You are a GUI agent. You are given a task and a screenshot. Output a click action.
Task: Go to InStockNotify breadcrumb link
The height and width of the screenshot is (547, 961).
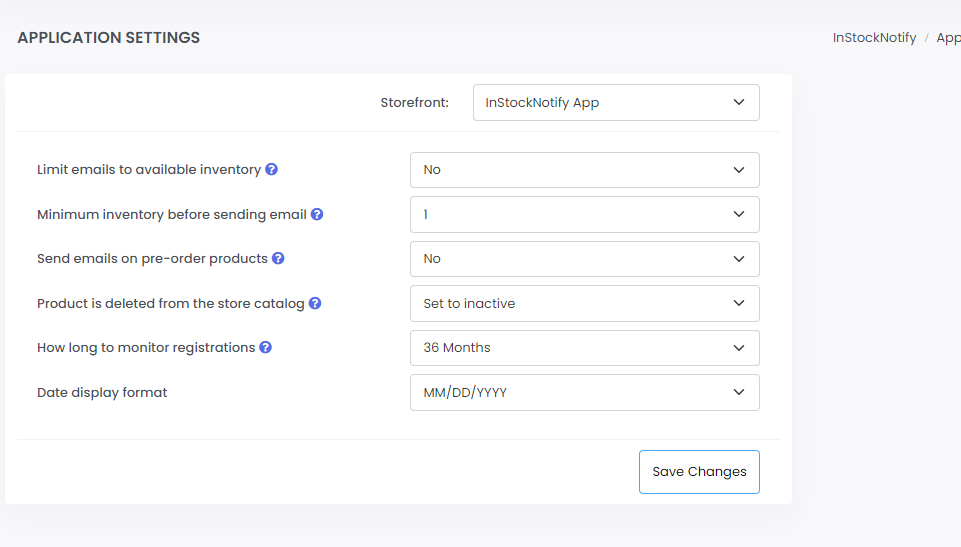point(874,38)
